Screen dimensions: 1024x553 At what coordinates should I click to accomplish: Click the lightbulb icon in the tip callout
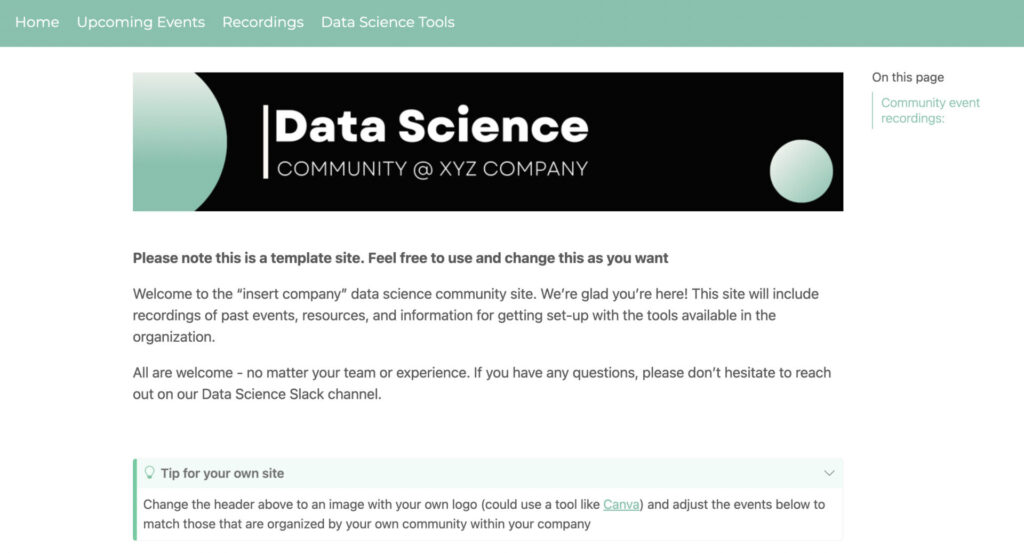point(150,472)
